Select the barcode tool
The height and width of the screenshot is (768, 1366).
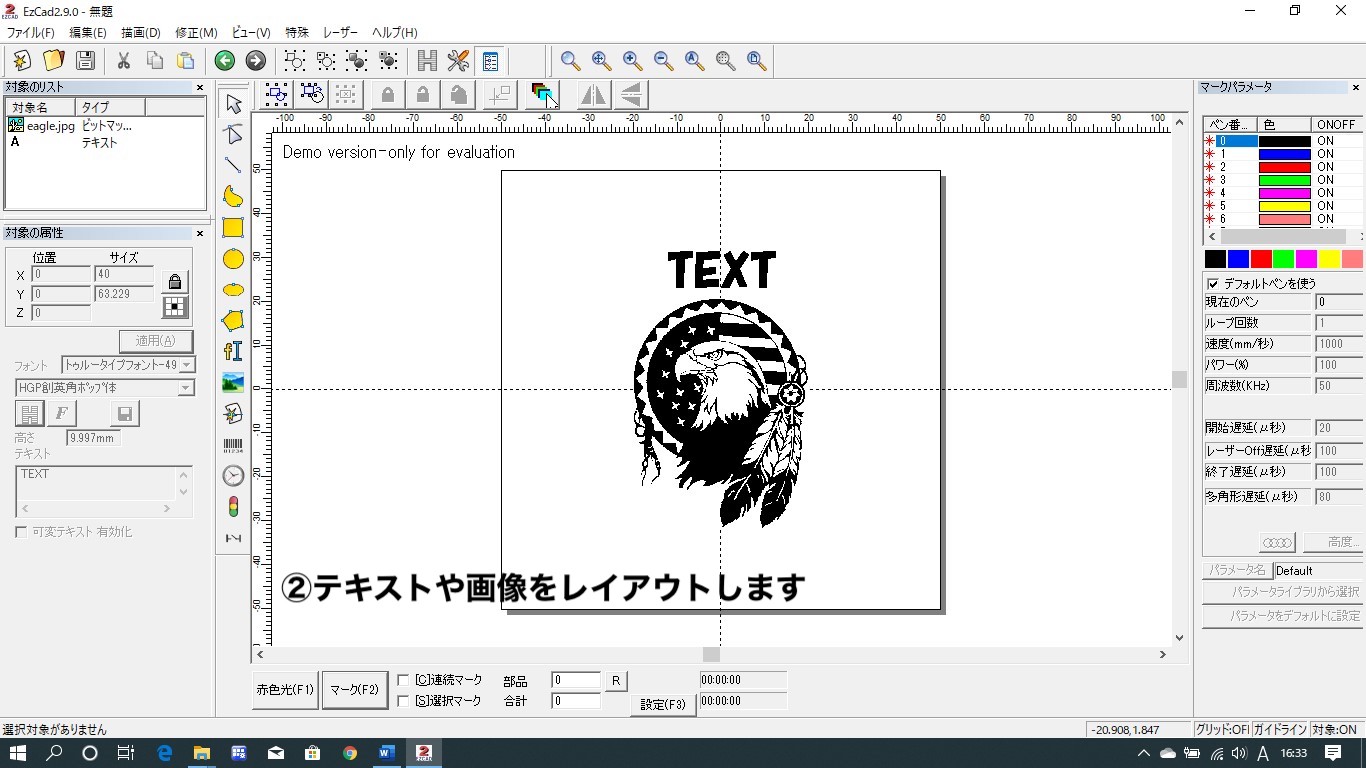233,445
